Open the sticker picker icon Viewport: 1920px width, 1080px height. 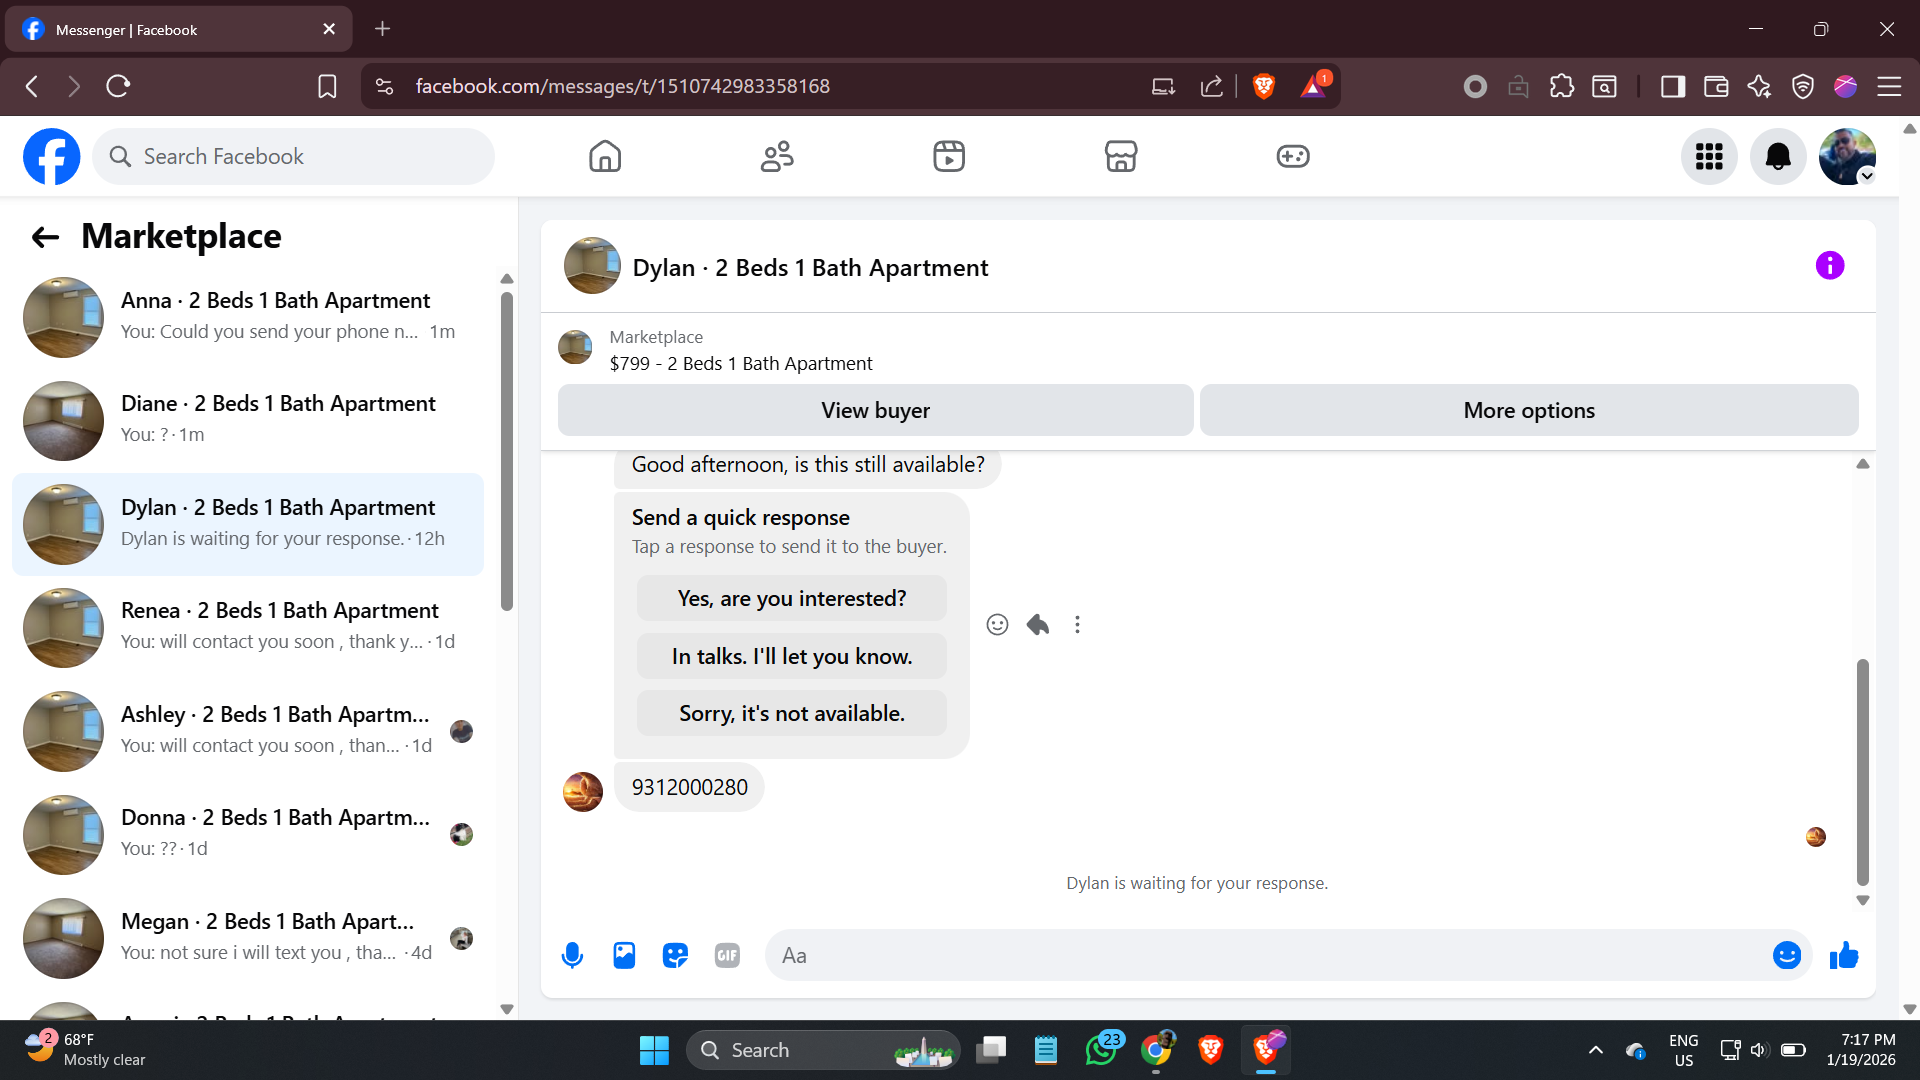point(676,955)
